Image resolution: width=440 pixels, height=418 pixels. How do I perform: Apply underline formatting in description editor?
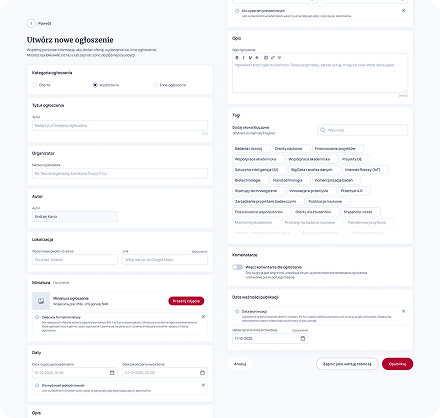click(x=250, y=58)
